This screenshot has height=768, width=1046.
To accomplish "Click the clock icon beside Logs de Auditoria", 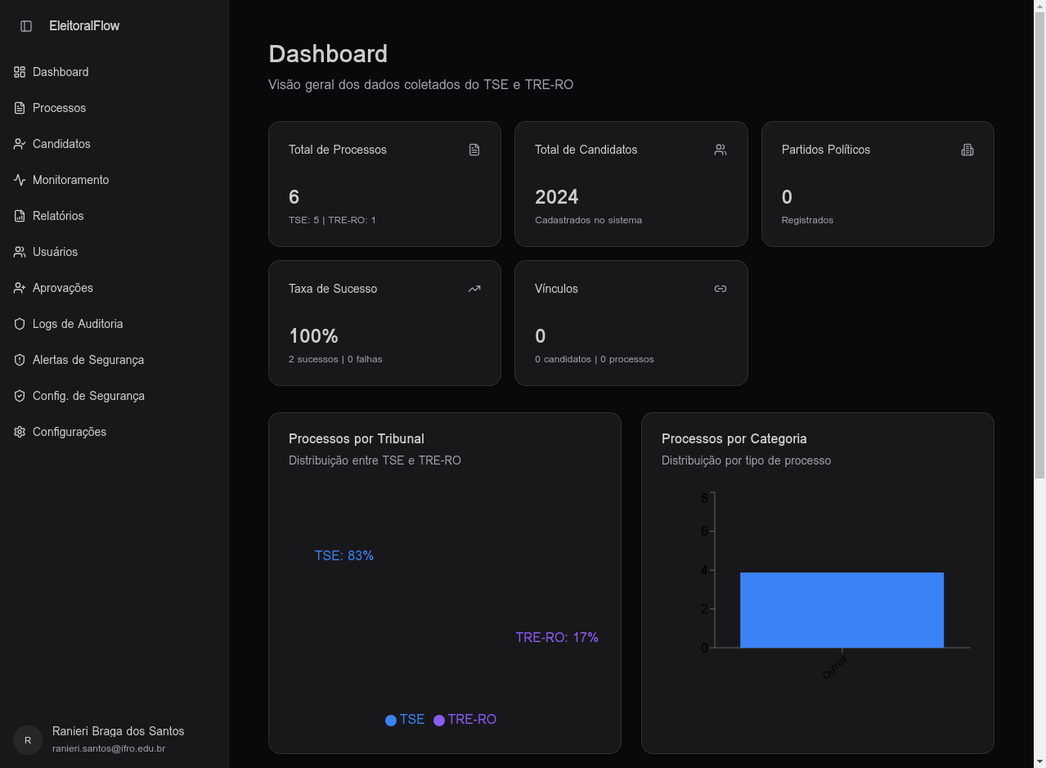I will 18,323.
